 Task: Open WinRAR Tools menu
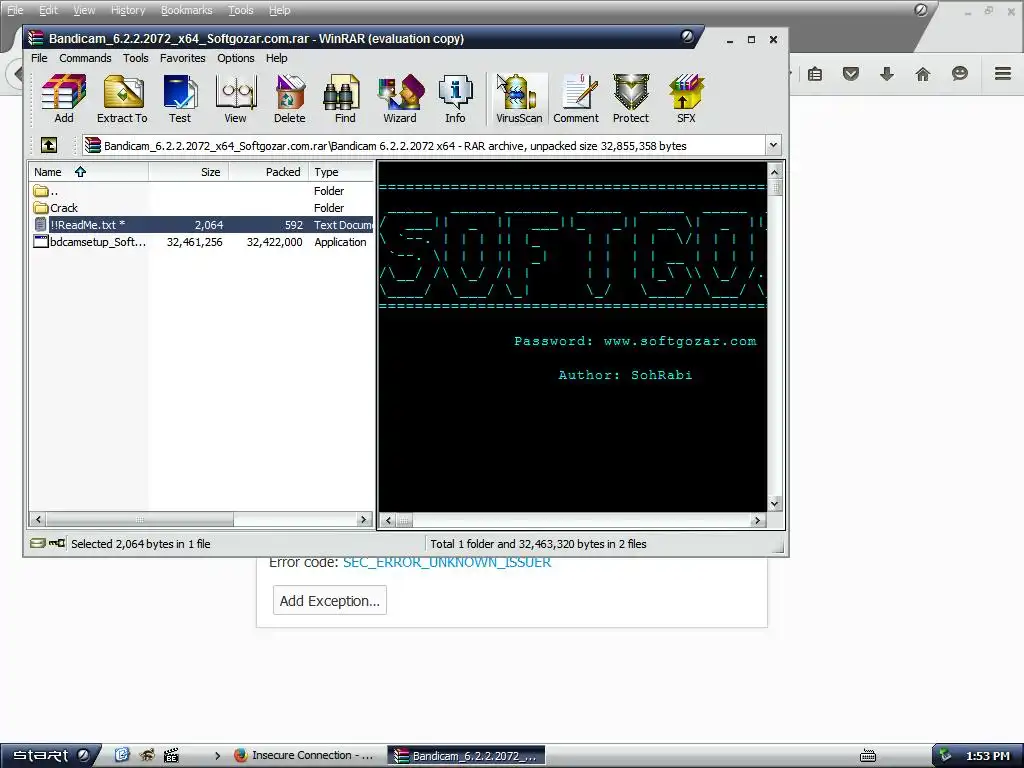[136, 58]
